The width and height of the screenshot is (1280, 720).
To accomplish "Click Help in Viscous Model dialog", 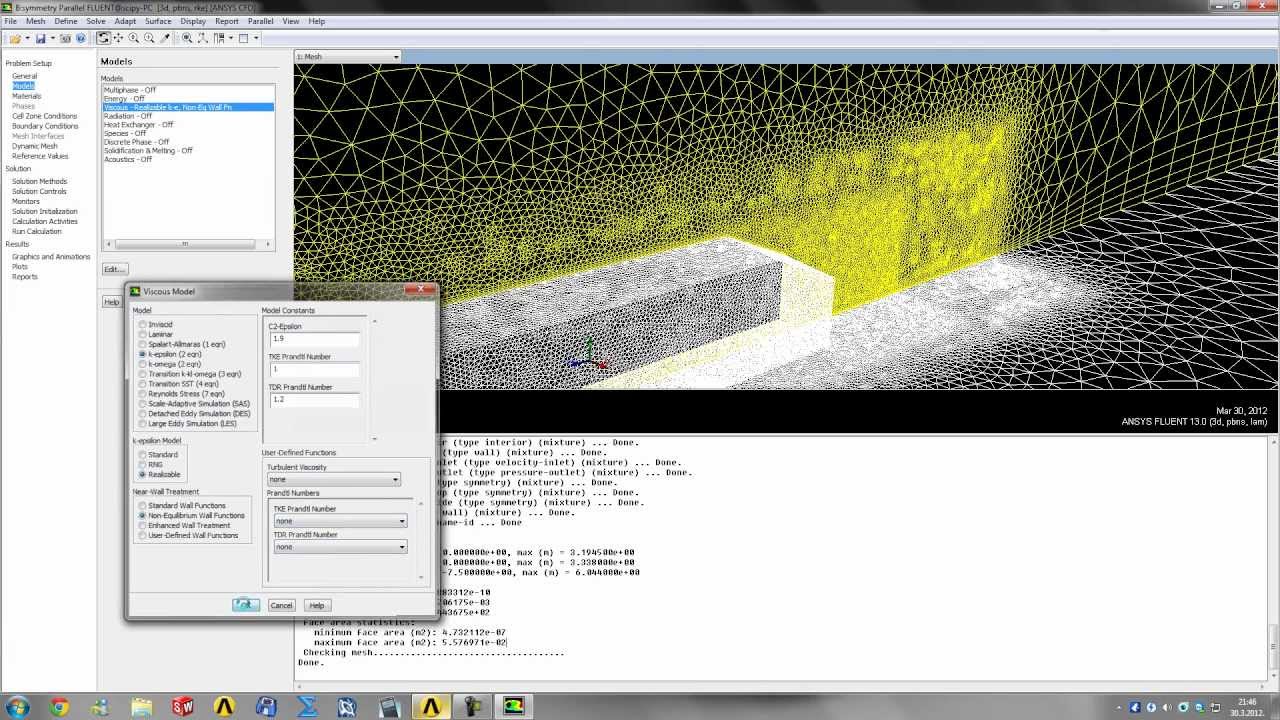I will click(x=316, y=605).
